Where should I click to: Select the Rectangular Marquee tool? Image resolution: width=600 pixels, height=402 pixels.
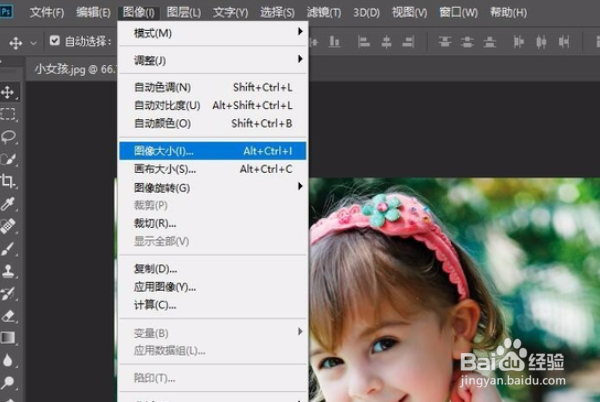(x=8, y=114)
